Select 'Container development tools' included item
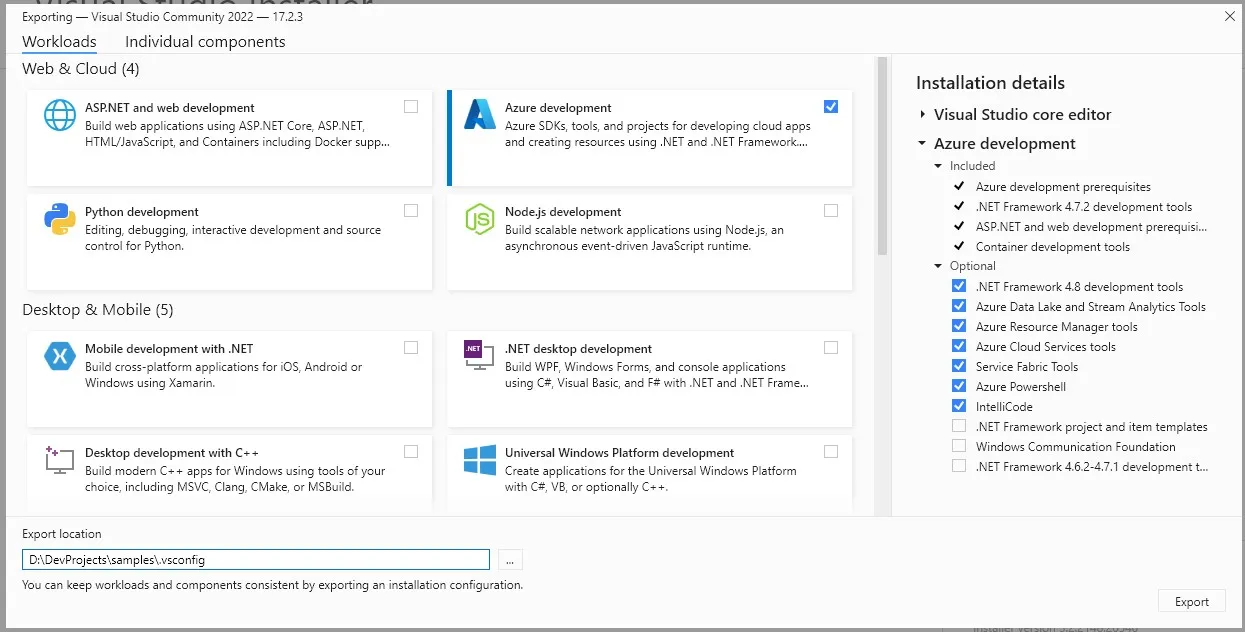The height and width of the screenshot is (632, 1245). tap(1053, 247)
